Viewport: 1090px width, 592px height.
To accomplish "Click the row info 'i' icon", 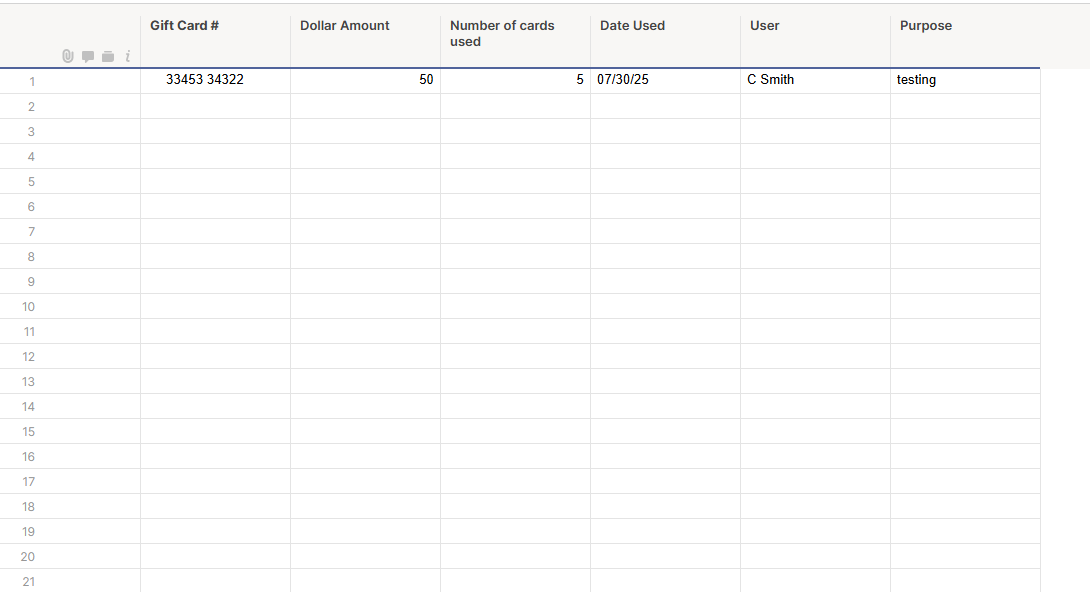I will point(128,56).
